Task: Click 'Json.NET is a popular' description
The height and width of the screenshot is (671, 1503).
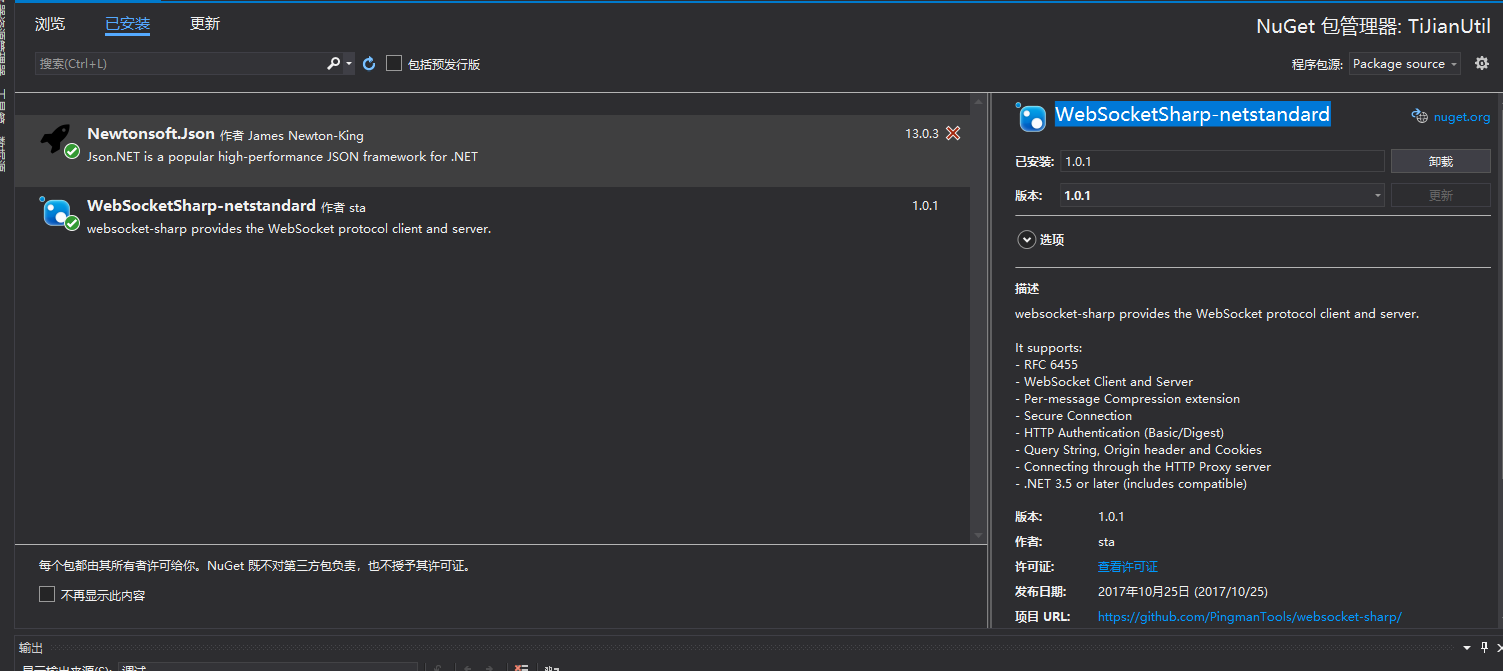Action: point(282,157)
